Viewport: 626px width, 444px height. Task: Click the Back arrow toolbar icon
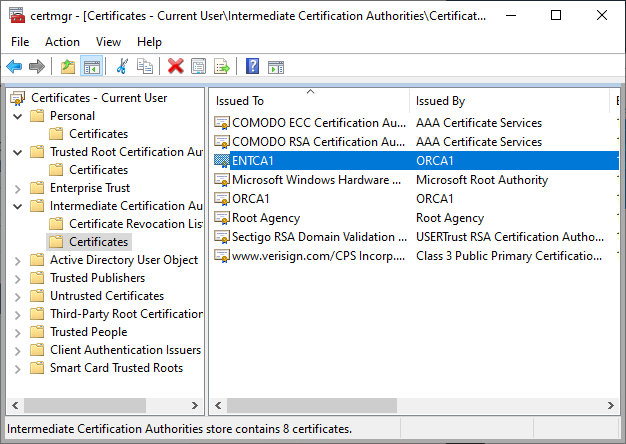coord(14,66)
